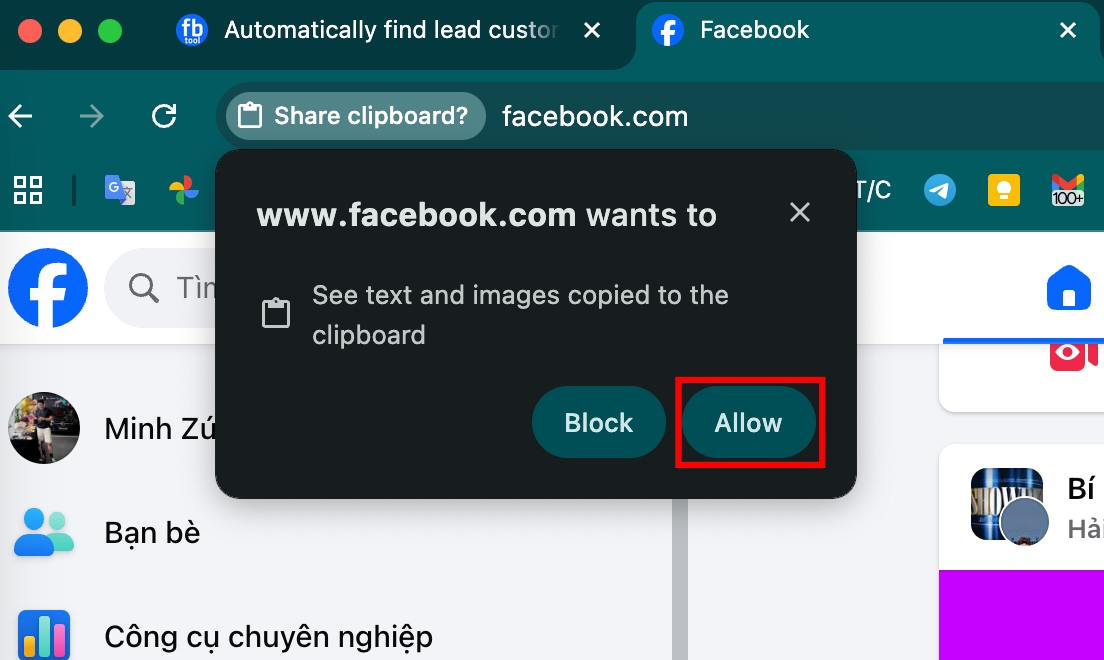
Task: Click the Allow button in permission popup
Action: tap(748, 422)
